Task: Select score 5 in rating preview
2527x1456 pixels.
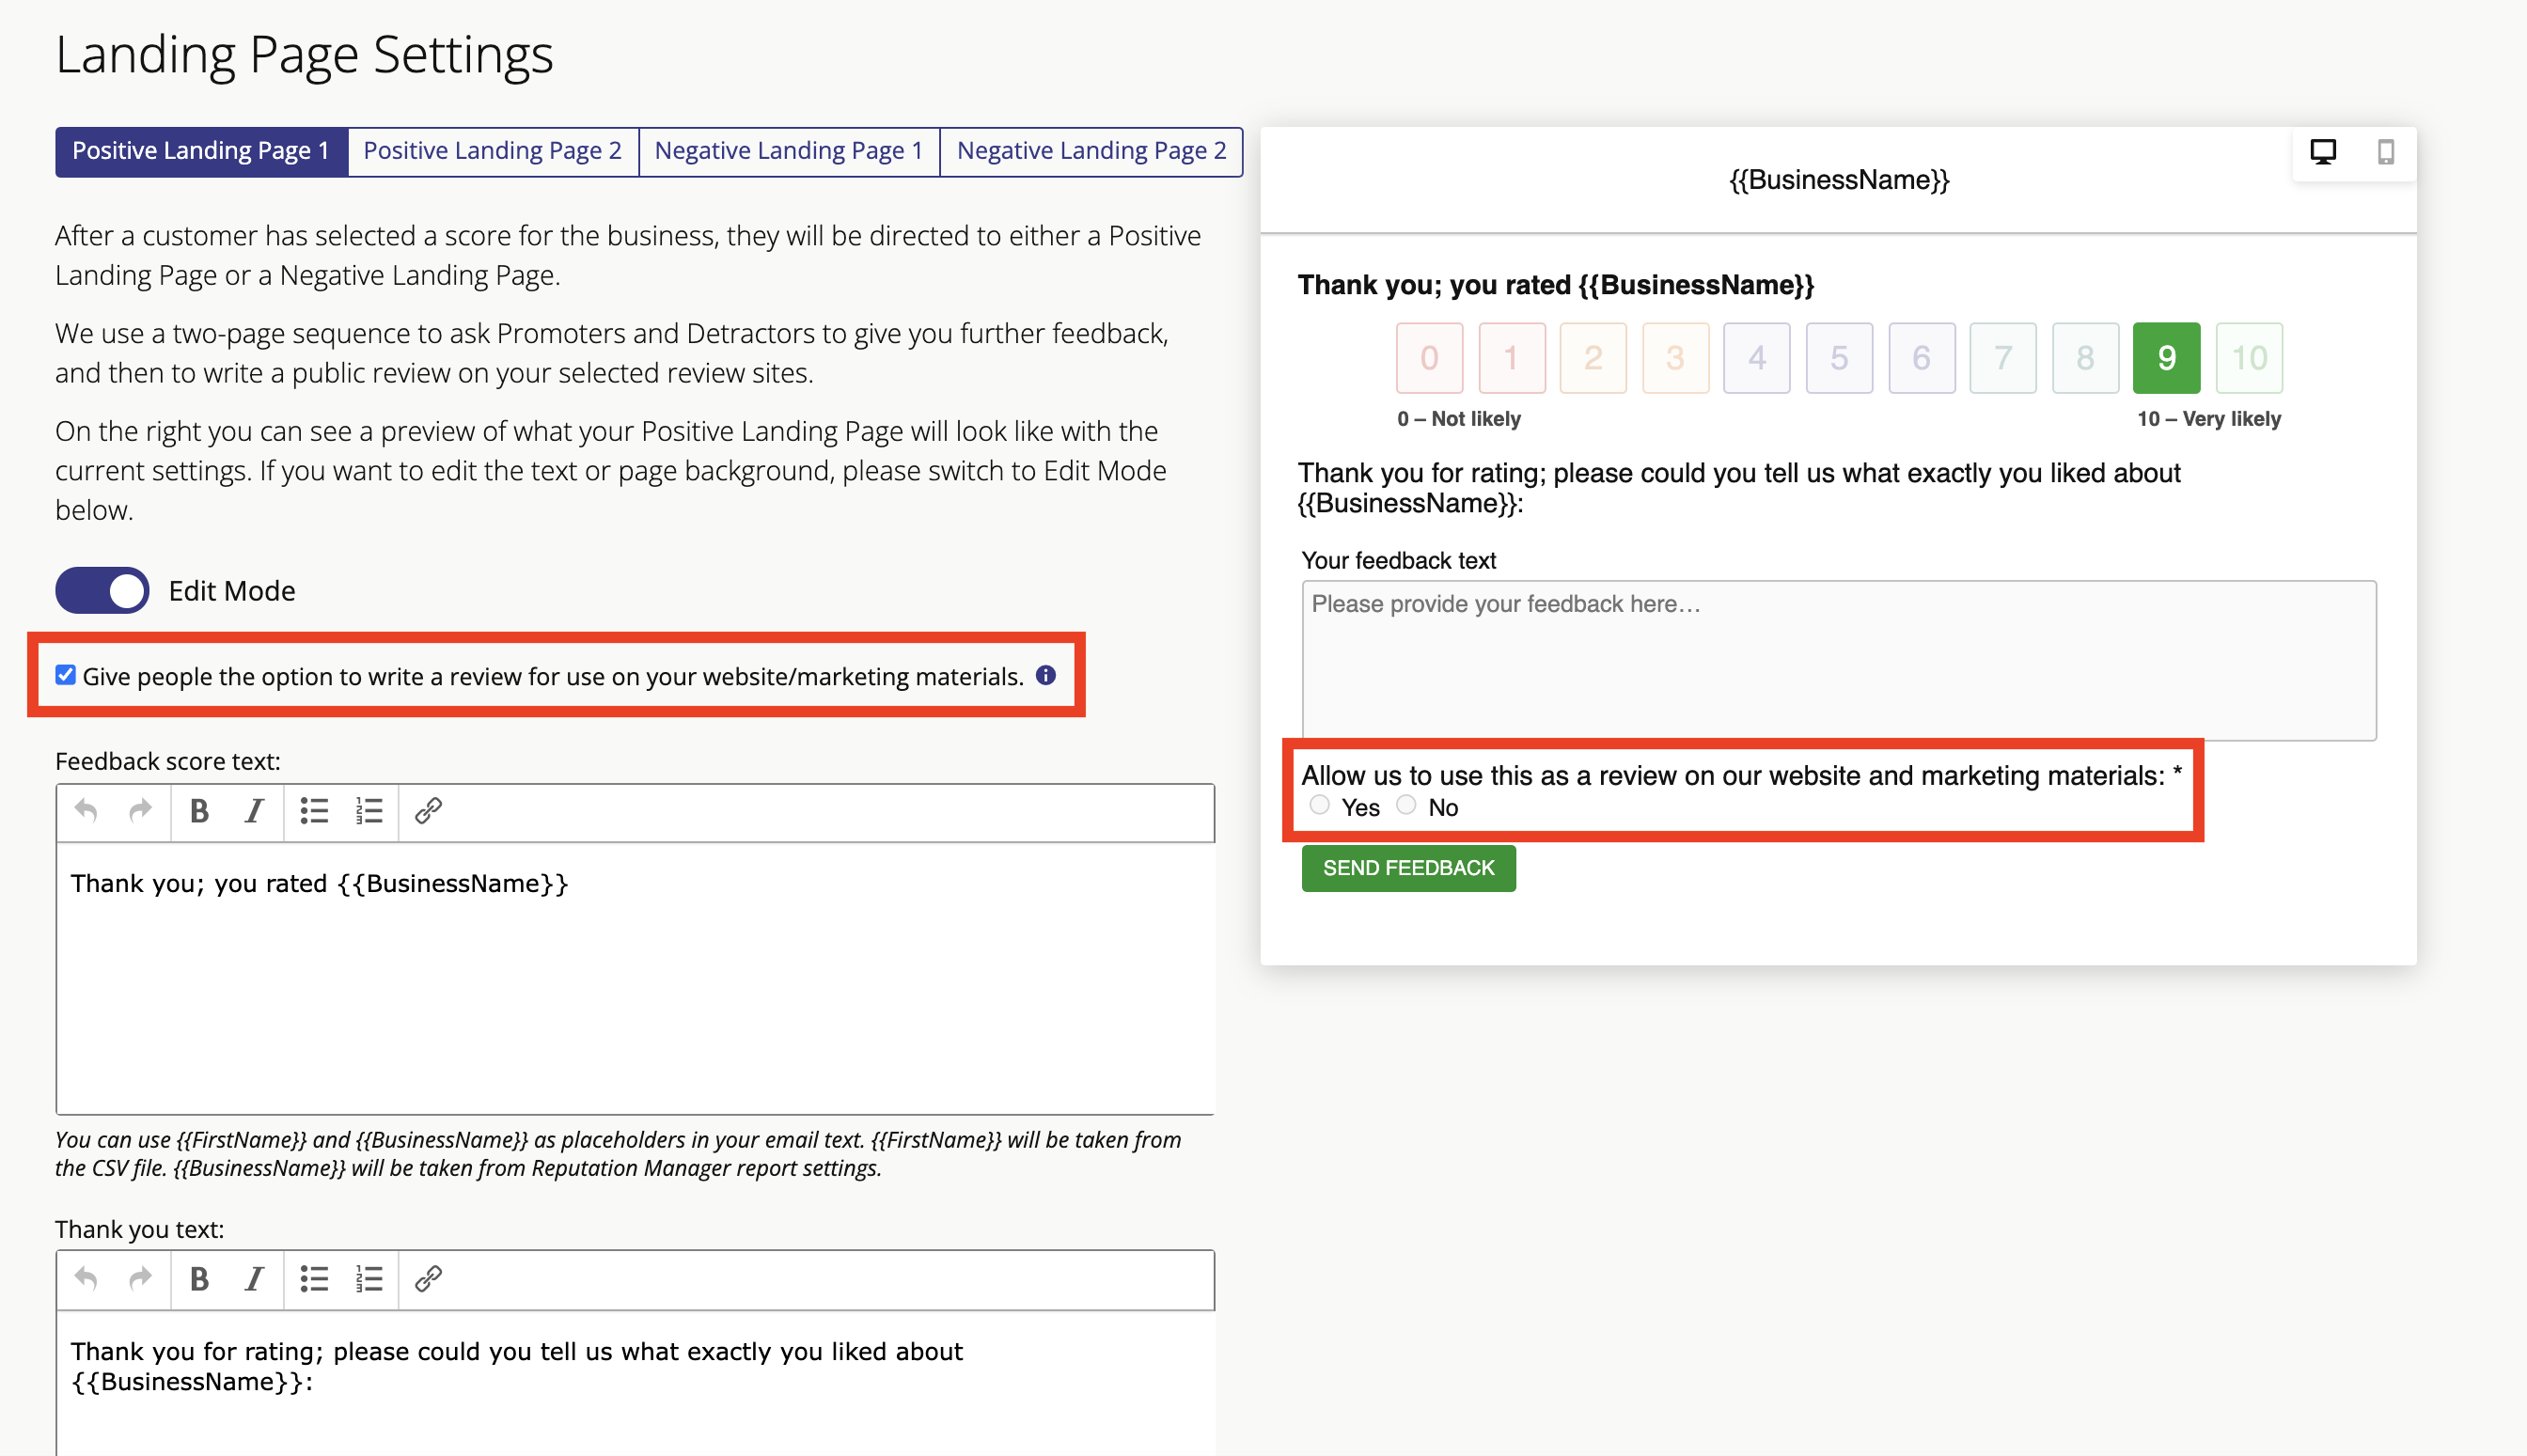Action: 1839,358
